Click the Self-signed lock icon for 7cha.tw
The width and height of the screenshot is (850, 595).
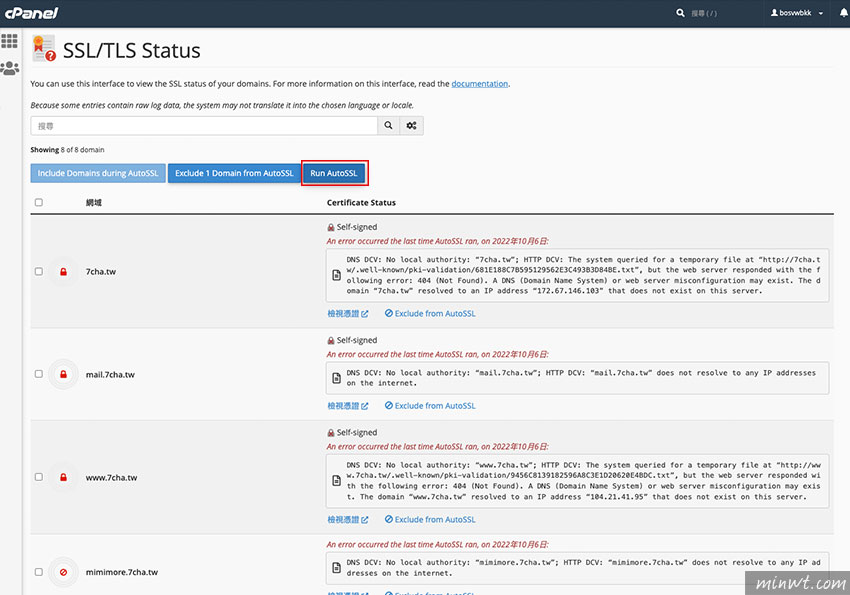[x=331, y=228]
